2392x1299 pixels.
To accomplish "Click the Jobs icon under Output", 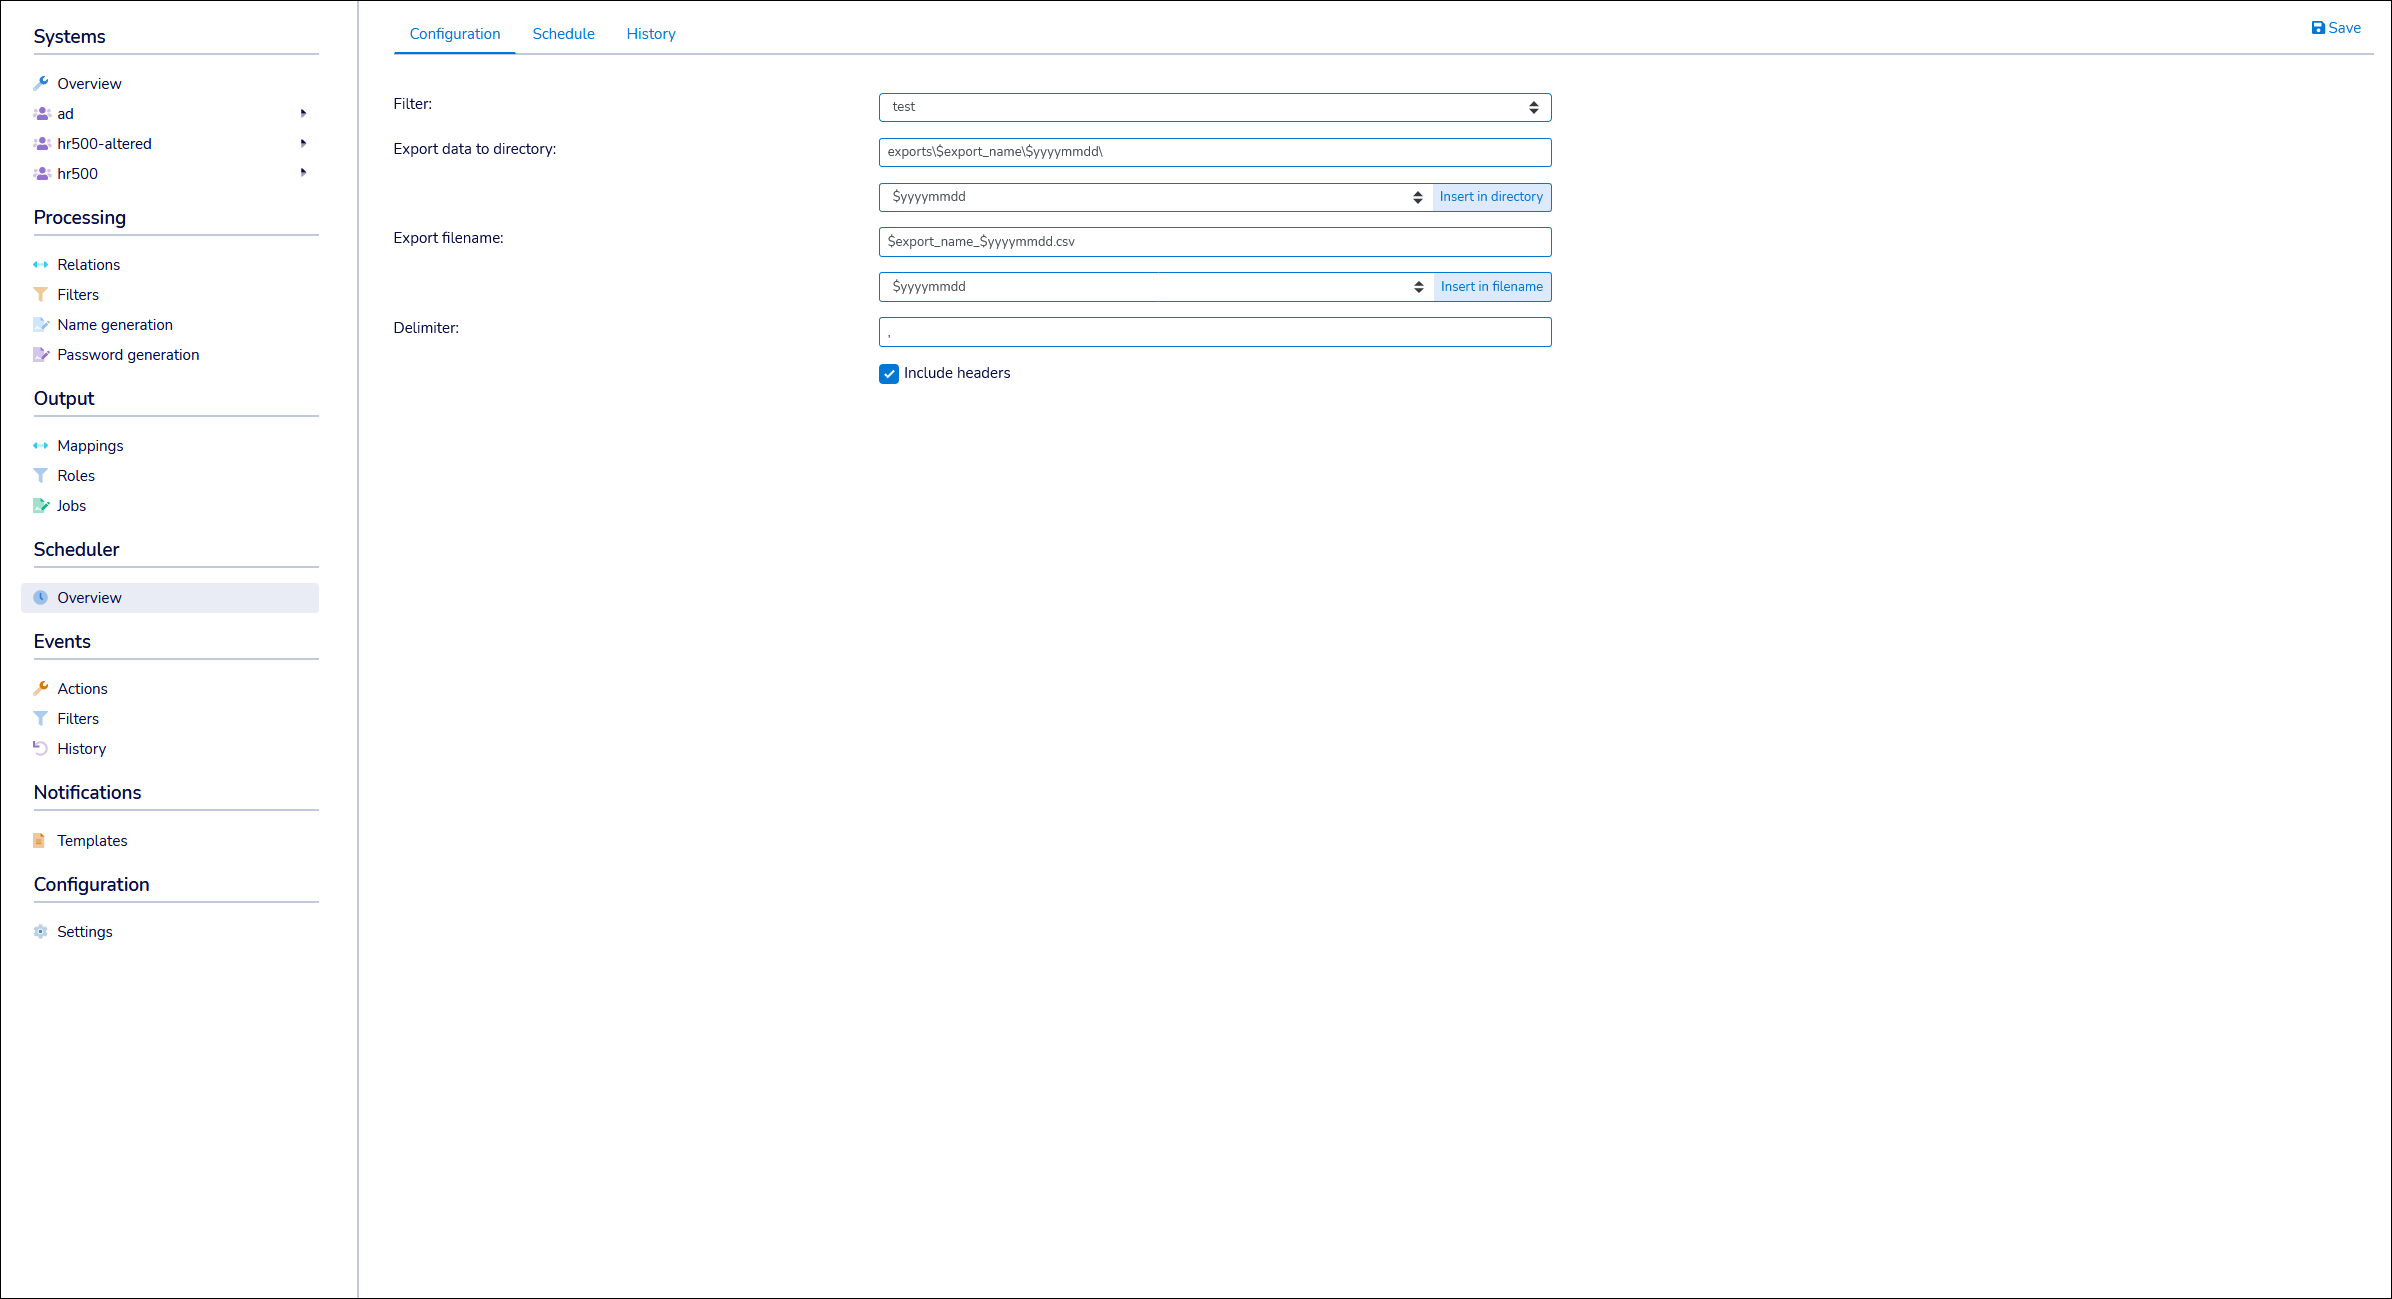I will click(x=41, y=506).
